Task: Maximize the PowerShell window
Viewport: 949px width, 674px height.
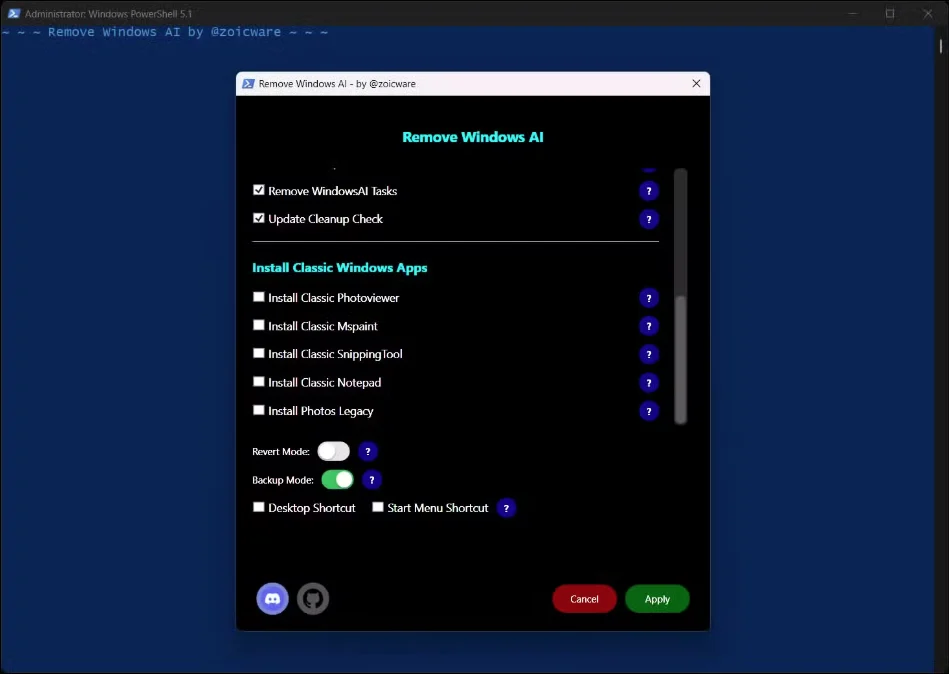Action: point(890,13)
